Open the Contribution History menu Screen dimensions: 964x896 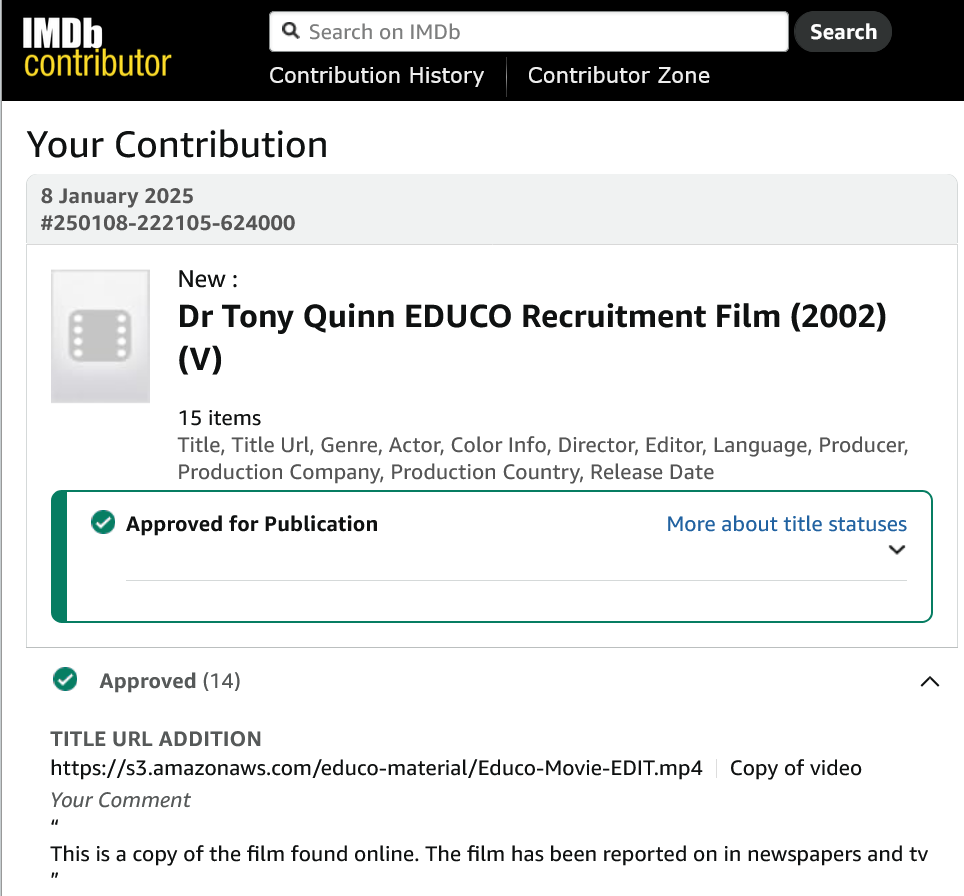tap(376, 76)
